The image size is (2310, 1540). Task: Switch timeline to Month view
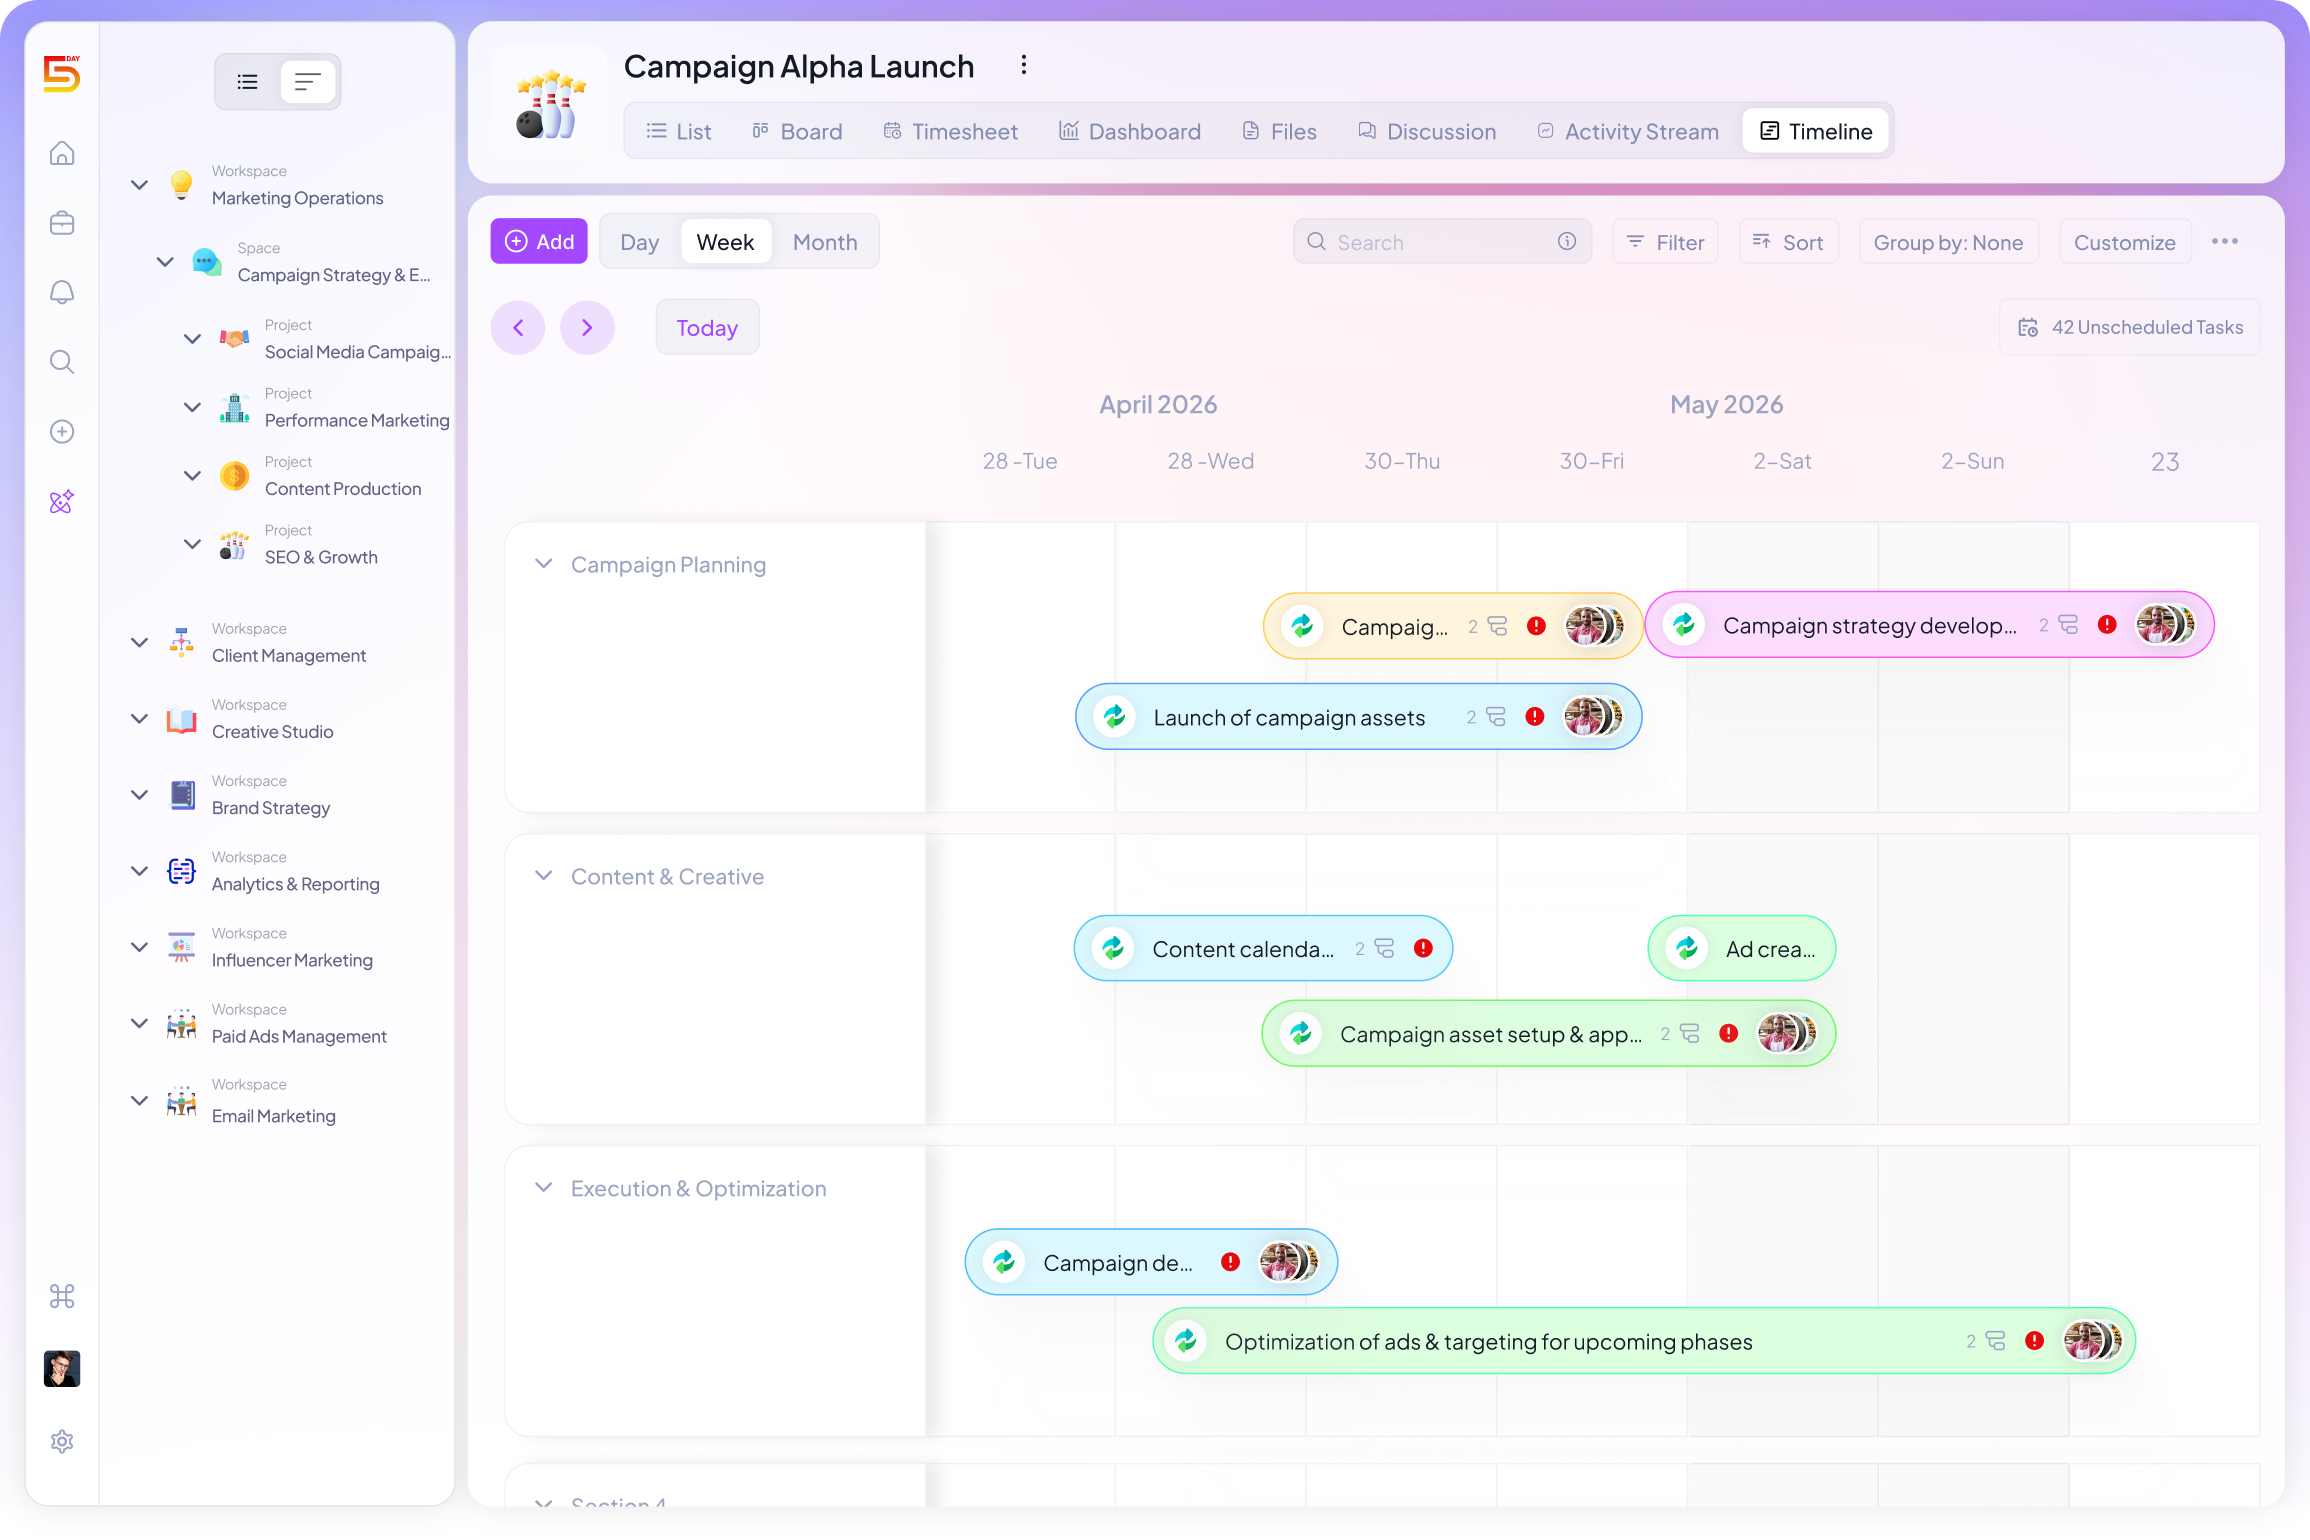click(x=825, y=242)
